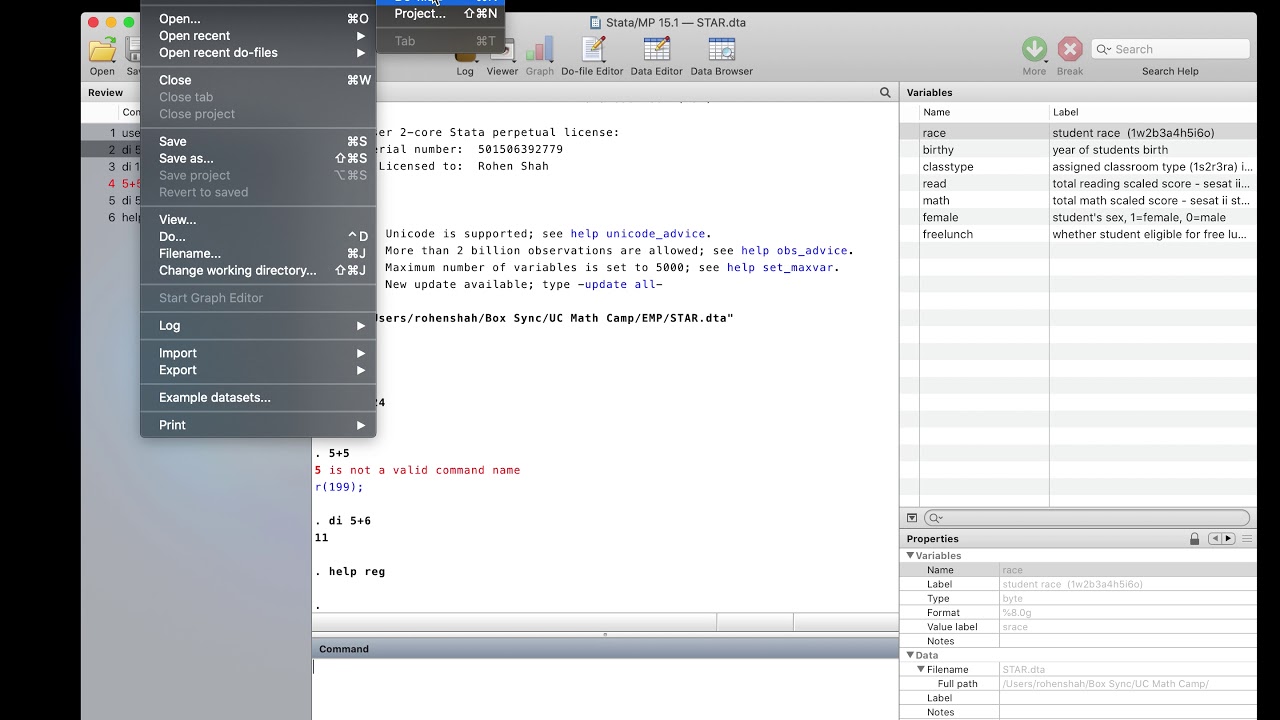Select Project... in the New submenu
Image resolution: width=1280 pixels, height=720 pixels.
click(440, 14)
